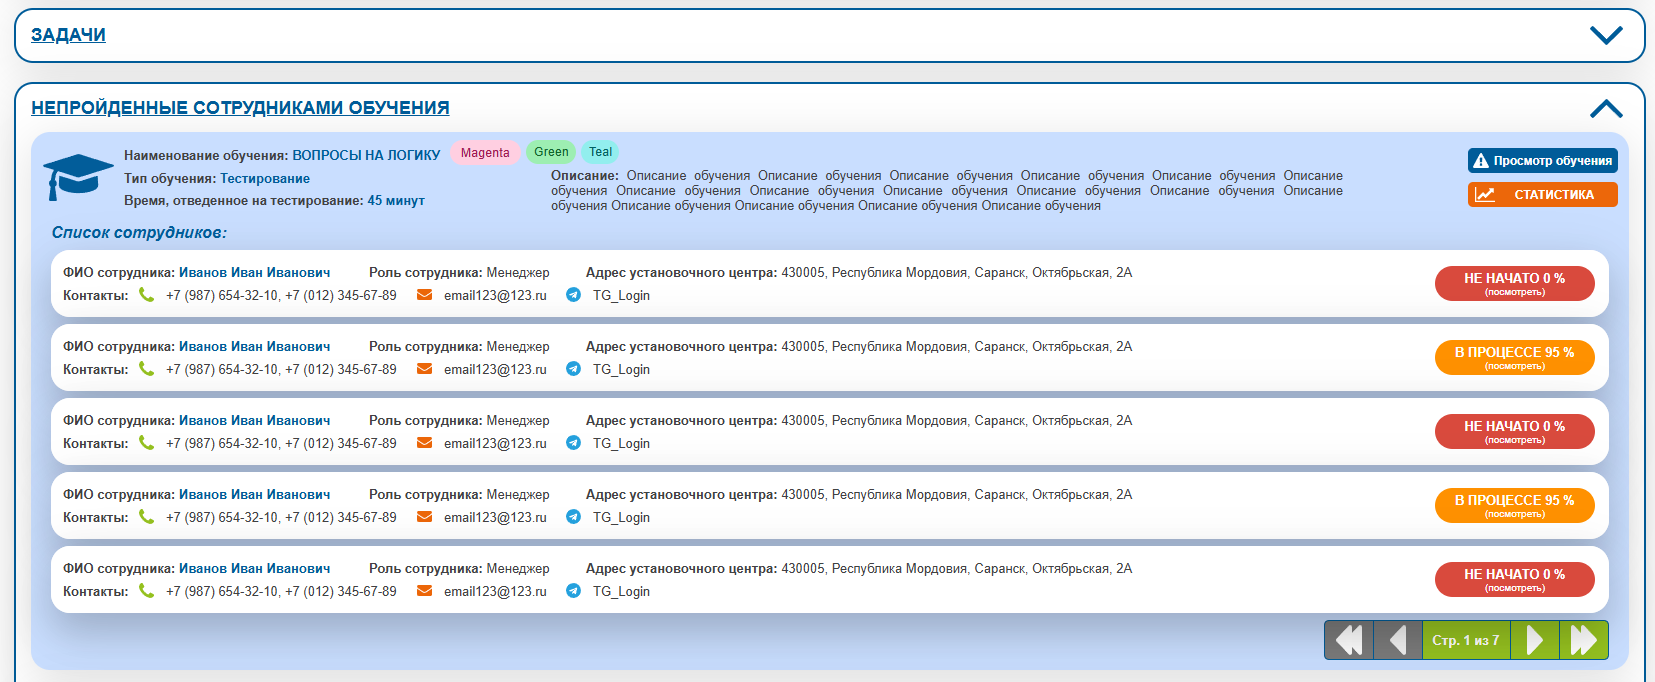This screenshot has height=682, width=1655.
Task: Click the Список сотрудников: heading
Action: tap(139, 232)
